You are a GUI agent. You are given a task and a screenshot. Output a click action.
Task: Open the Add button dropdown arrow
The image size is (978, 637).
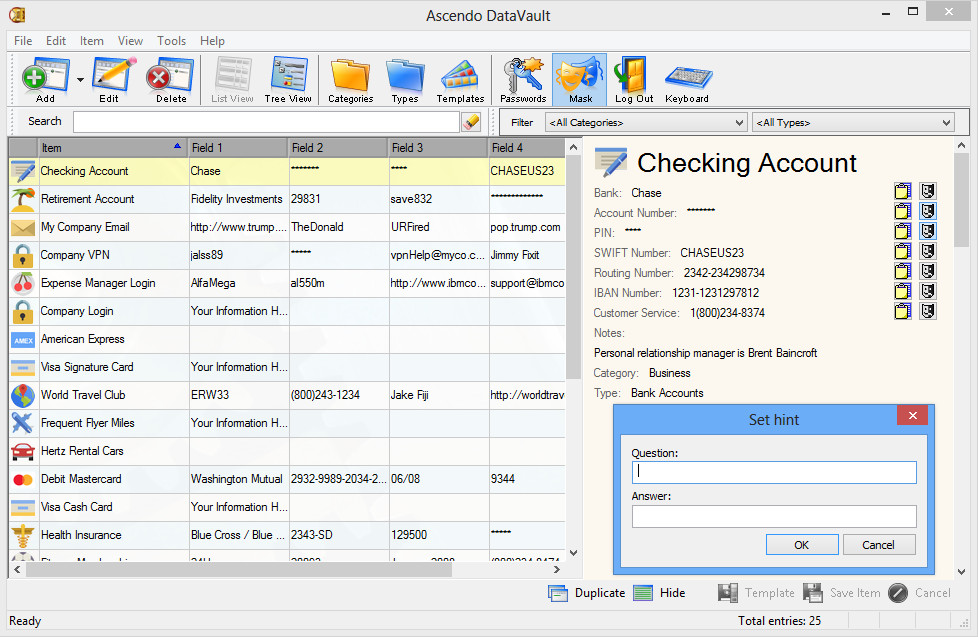click(80, 80)
